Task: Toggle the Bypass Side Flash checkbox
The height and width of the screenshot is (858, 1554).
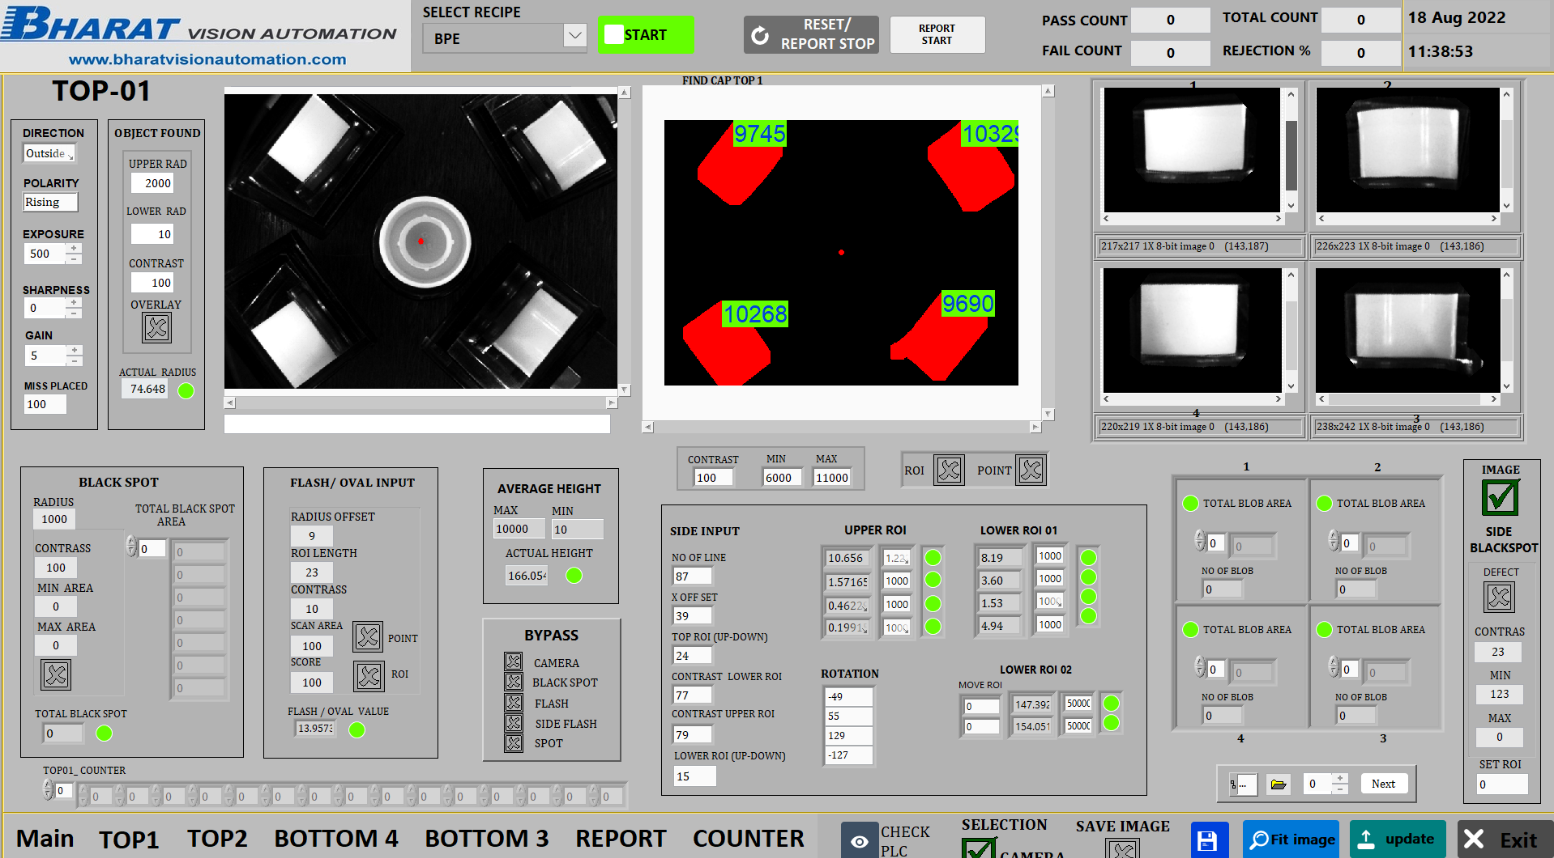Action: pyautogui.click(x=514, y=723)
